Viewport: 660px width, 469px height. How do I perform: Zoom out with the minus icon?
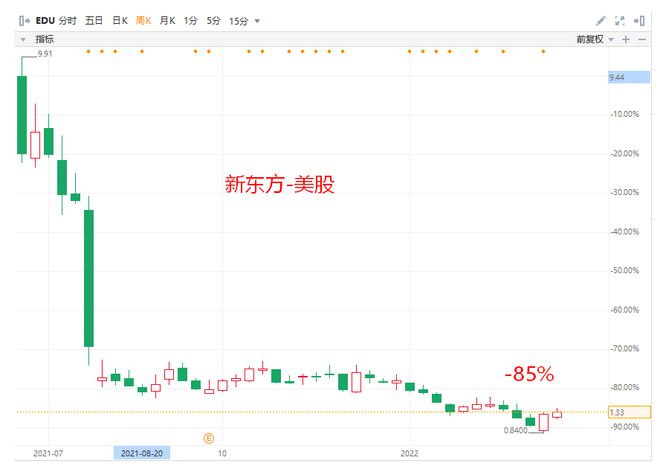(642, 40)
